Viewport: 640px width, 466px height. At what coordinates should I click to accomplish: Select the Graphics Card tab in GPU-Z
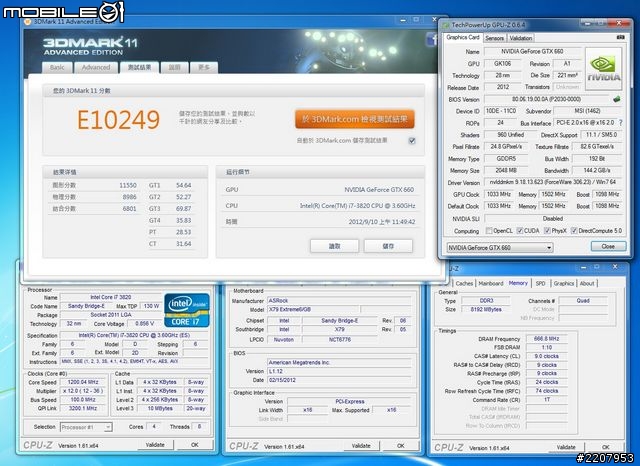click(x=463, y=38)
